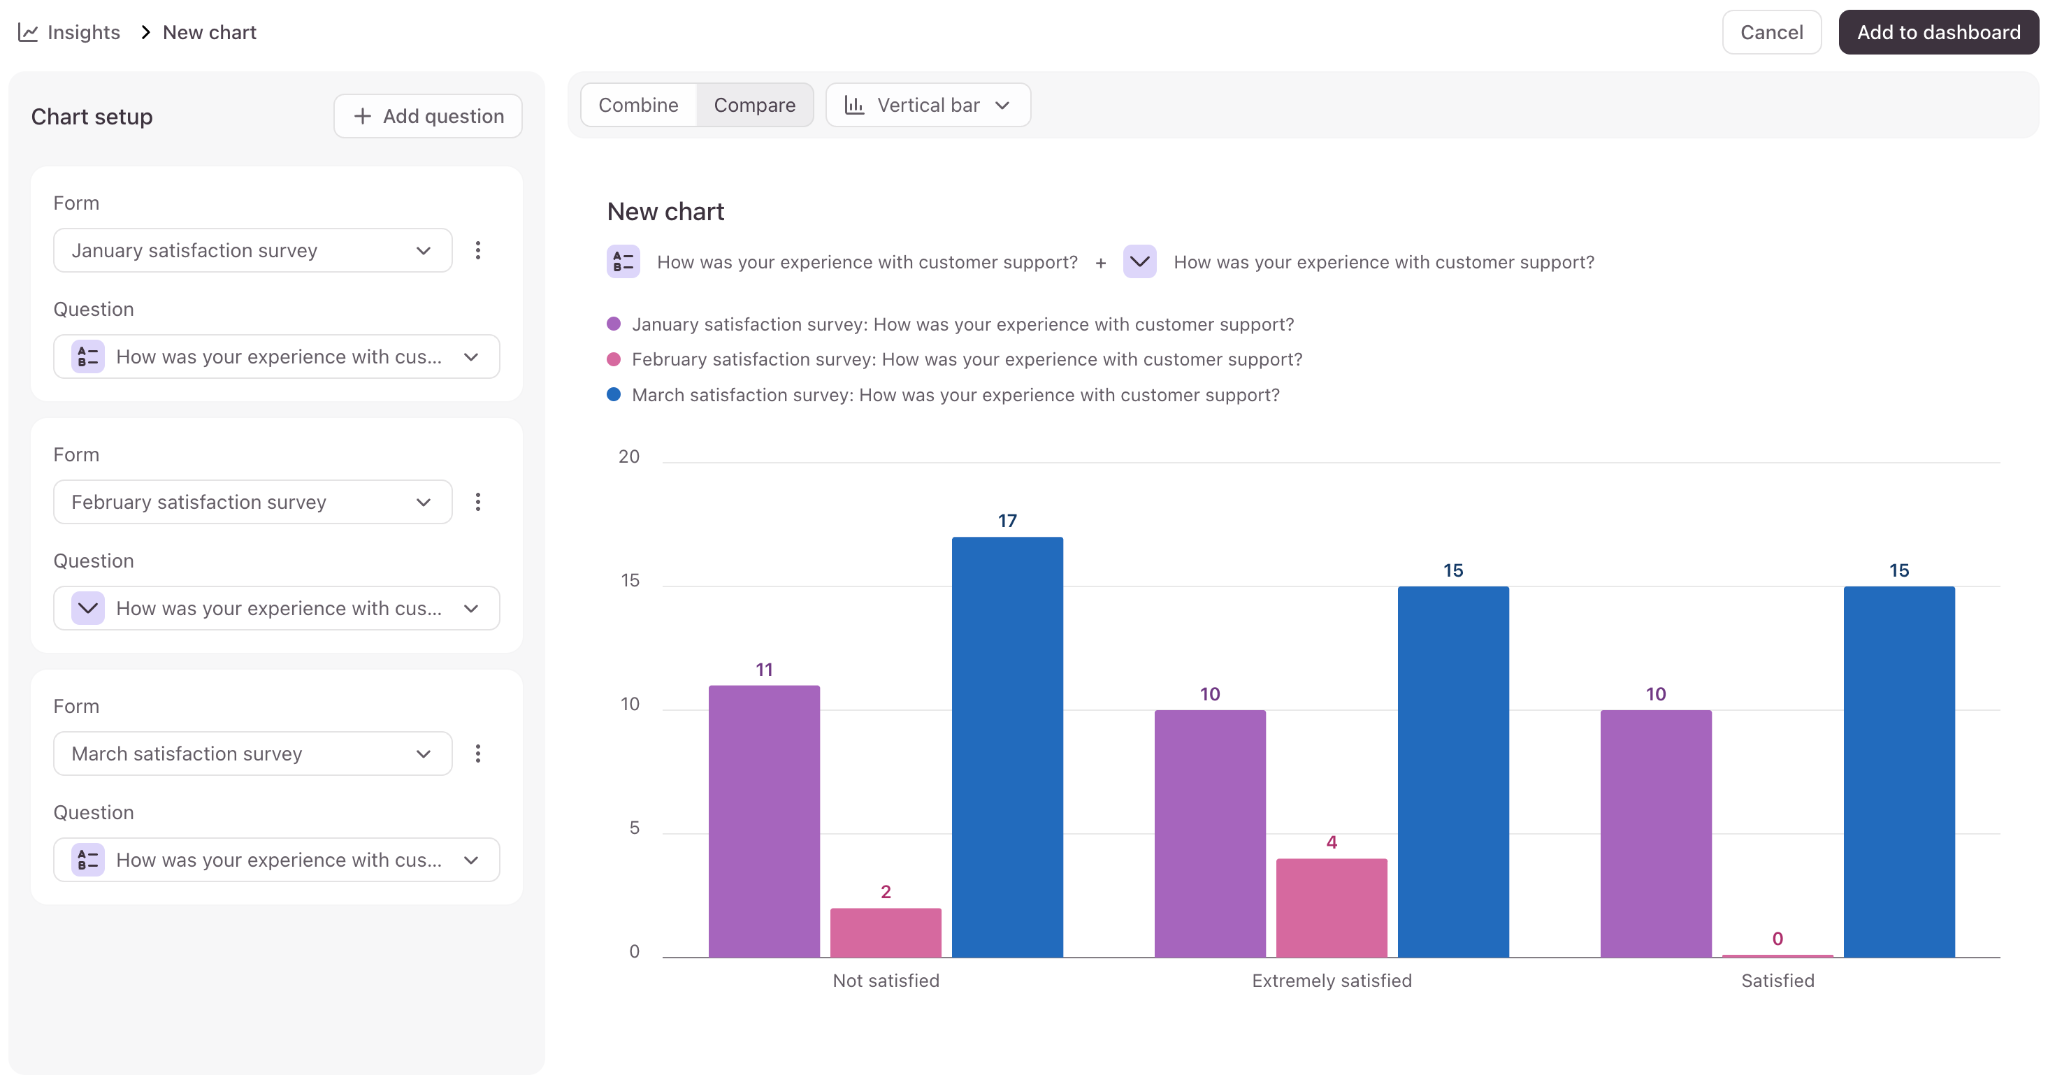The height and width of the screenshot is (1075, 2048).
Task: Expand the February satisfaction survey form dropdown
Action: coord(252,502)
